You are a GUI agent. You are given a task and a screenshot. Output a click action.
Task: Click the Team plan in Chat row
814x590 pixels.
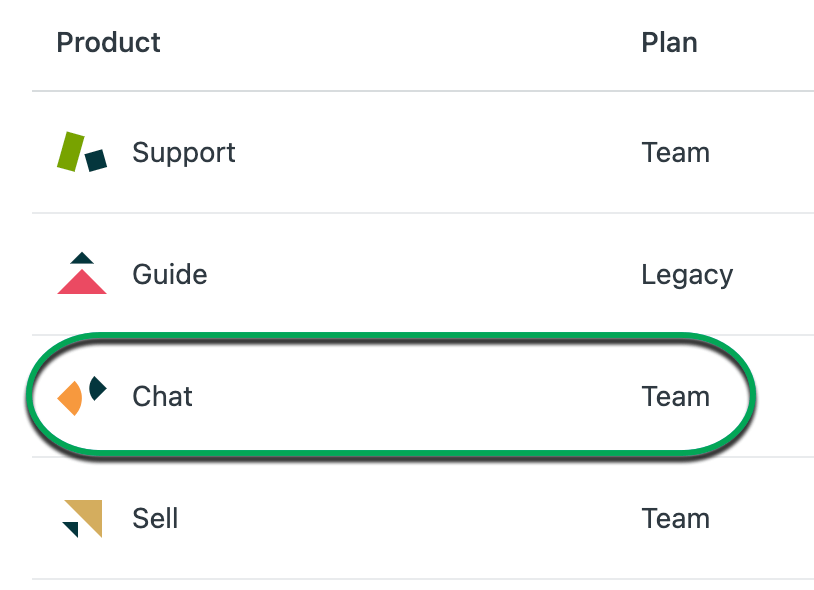(675, 397)
